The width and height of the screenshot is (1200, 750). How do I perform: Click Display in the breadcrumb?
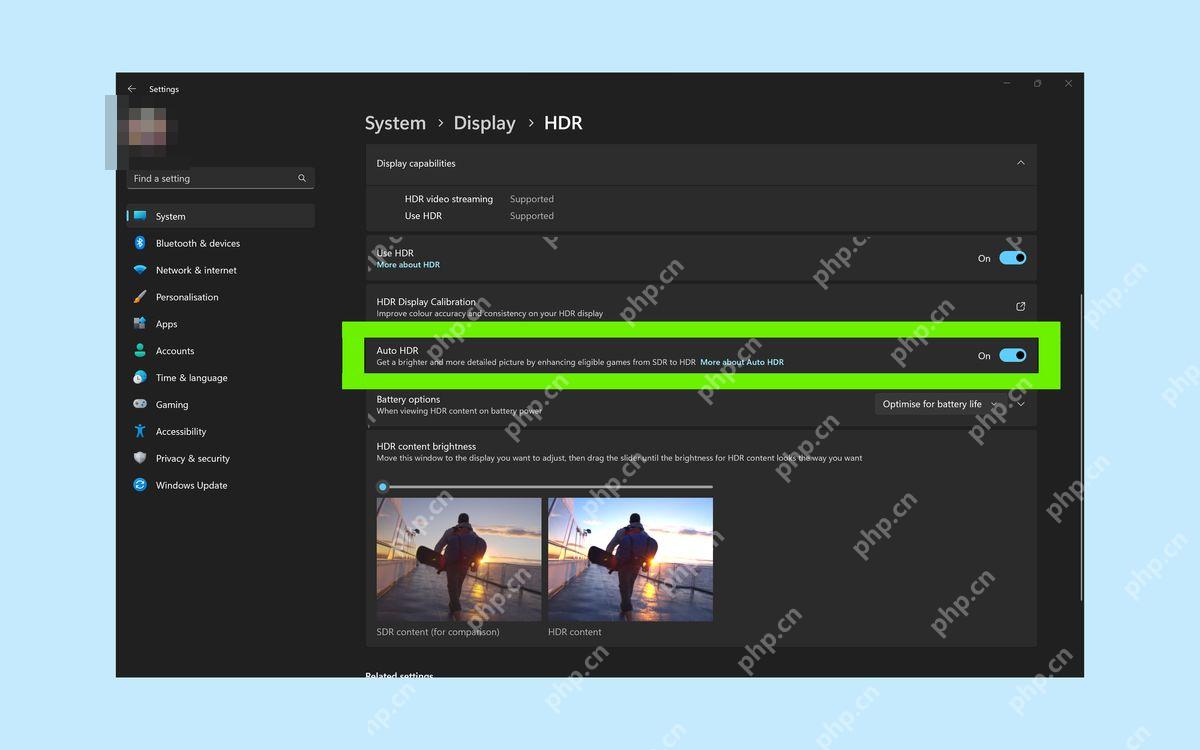pos(484,123)
